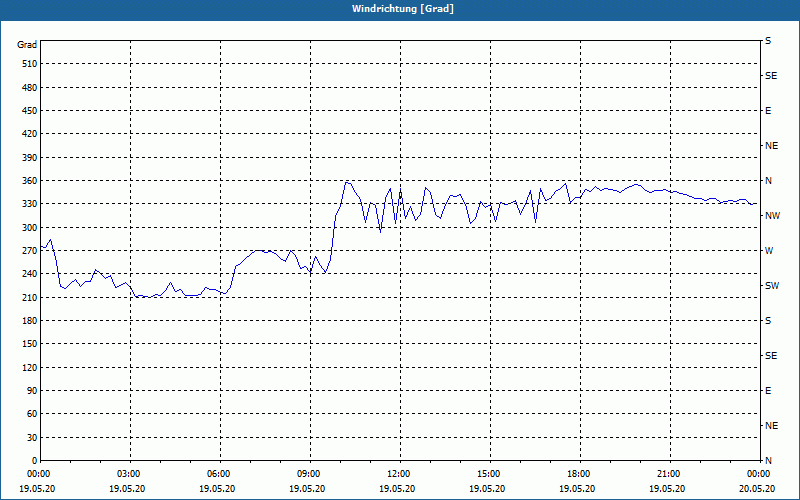Click the 210 degree axis label
800x500 pixels.
(30, 297)
